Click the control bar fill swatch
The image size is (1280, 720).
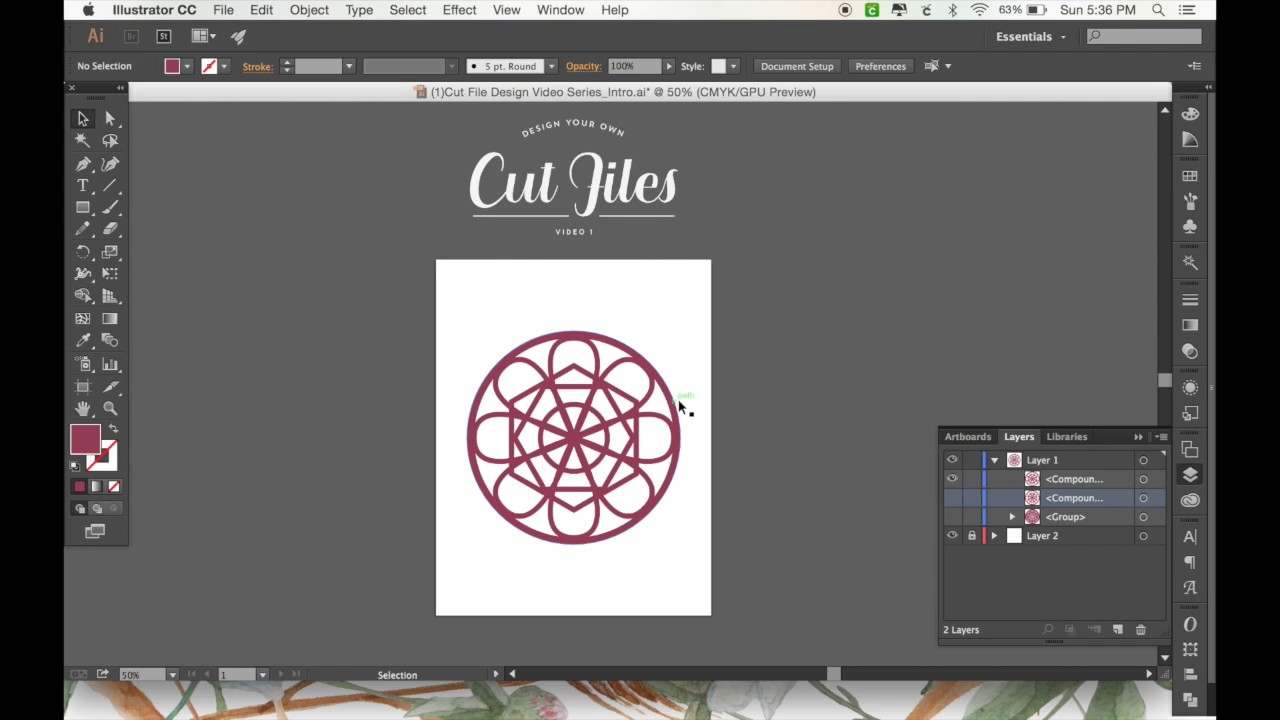[172, 66]
